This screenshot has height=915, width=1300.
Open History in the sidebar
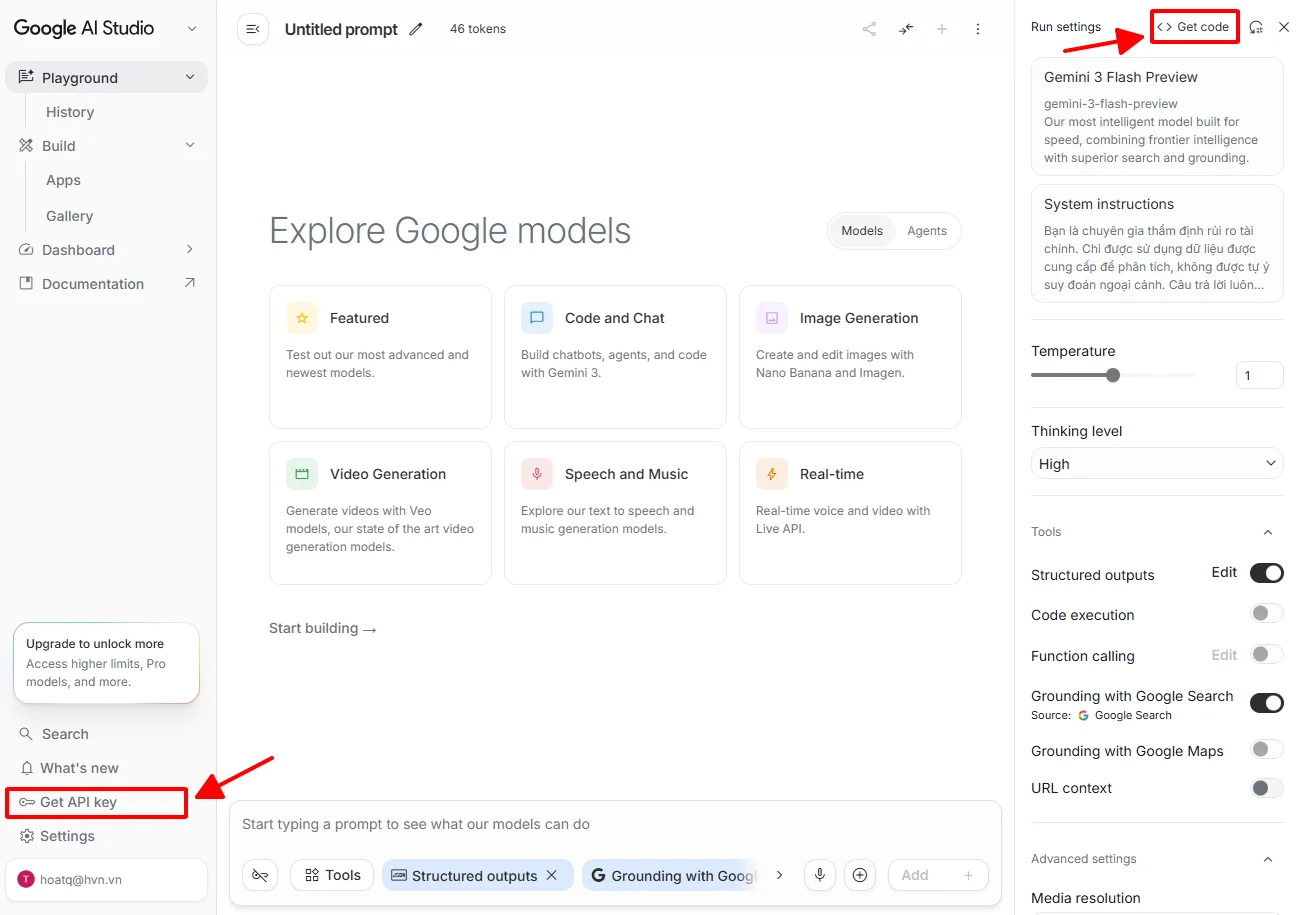point(70,112)
